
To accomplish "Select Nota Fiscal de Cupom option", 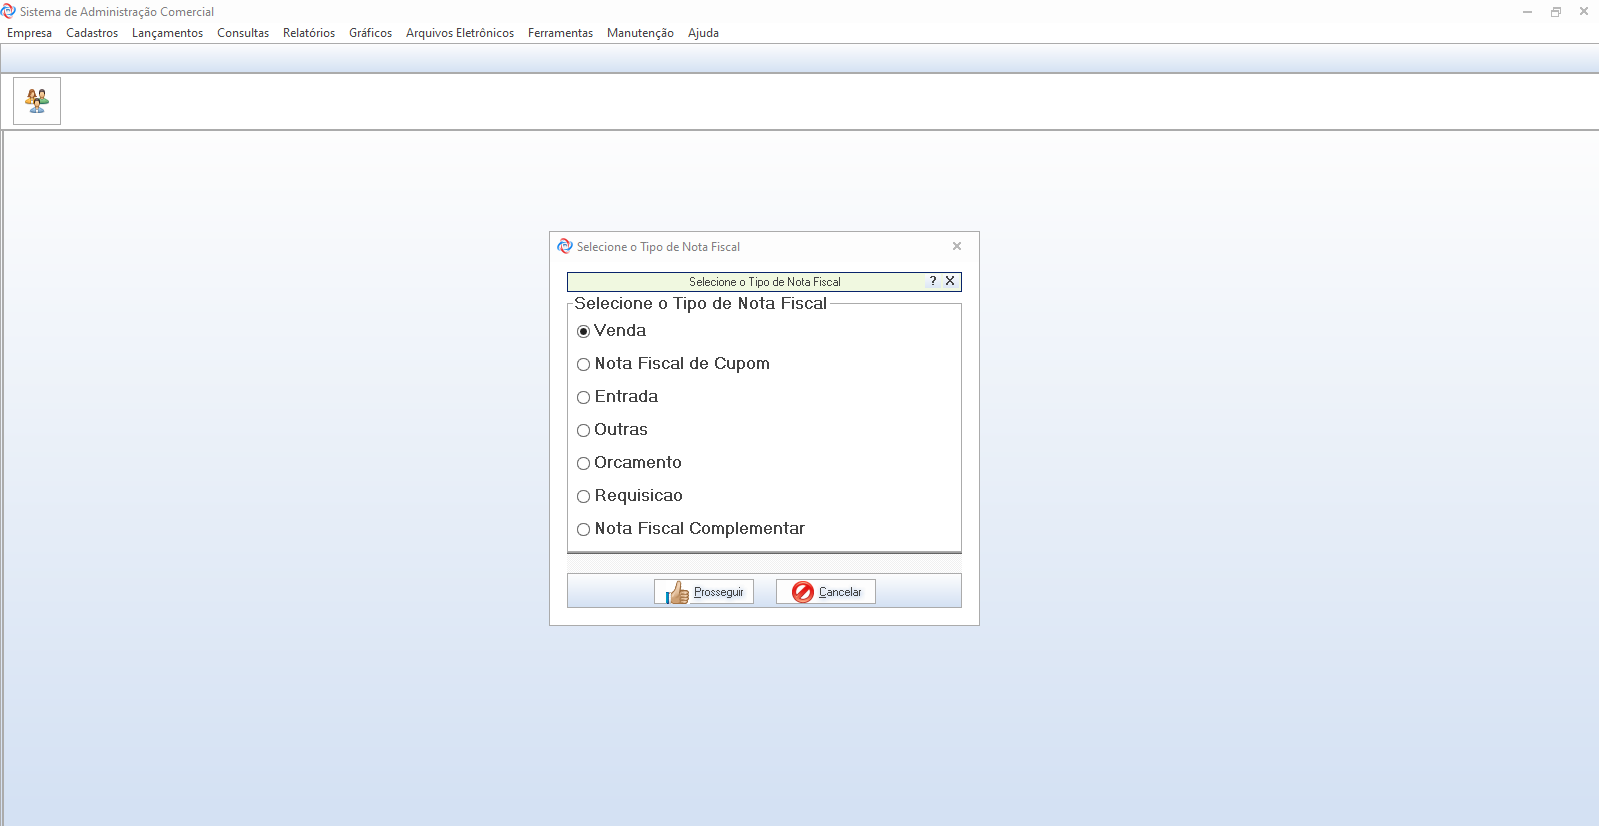I will pyautogui.click(x=584, y=364).
